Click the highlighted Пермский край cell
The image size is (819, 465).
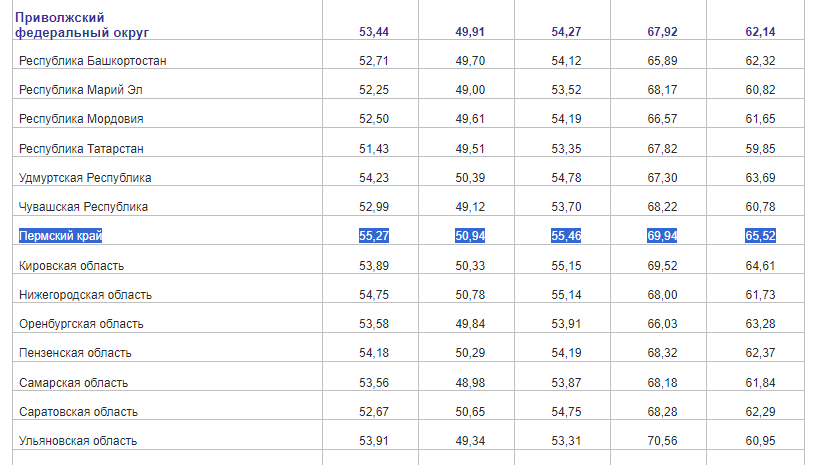[61, 236]
